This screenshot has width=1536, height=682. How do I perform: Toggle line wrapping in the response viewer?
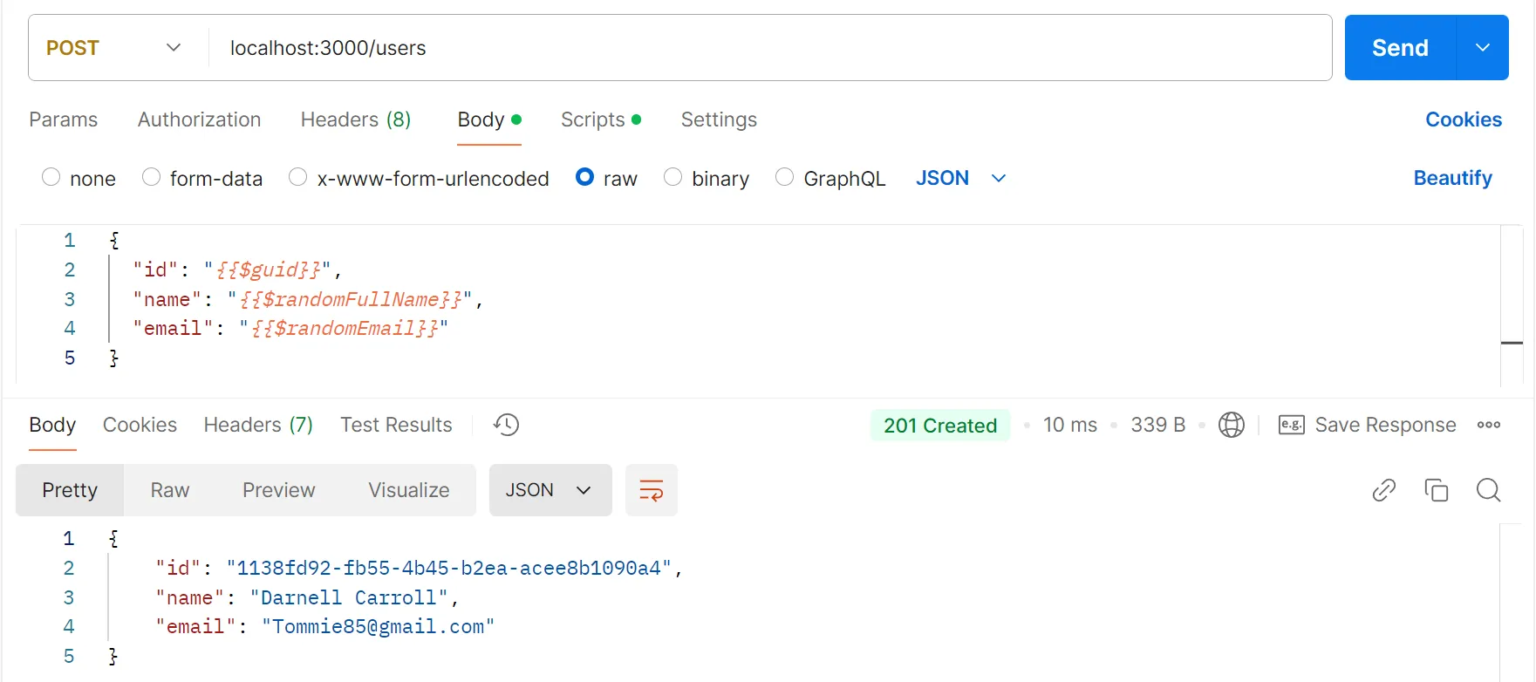point(651,490)
